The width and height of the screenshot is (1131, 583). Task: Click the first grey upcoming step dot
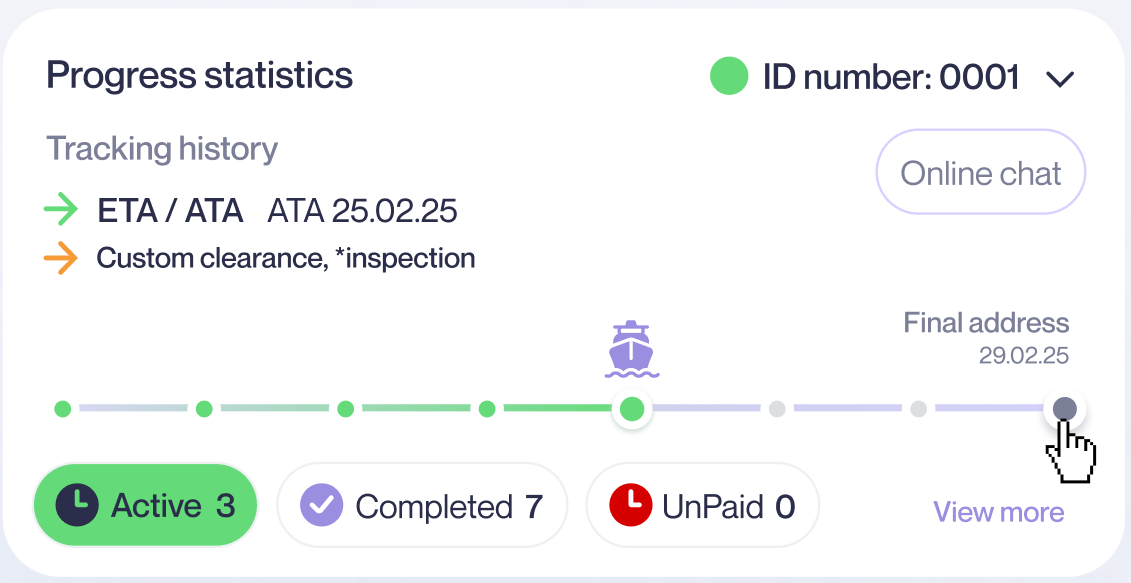pyautogui.click(x=777, y=408)
